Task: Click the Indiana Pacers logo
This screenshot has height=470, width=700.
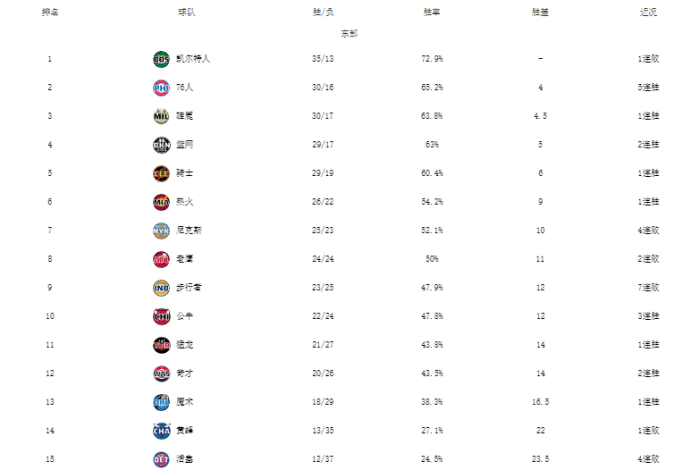Action: tap(162, 288)
